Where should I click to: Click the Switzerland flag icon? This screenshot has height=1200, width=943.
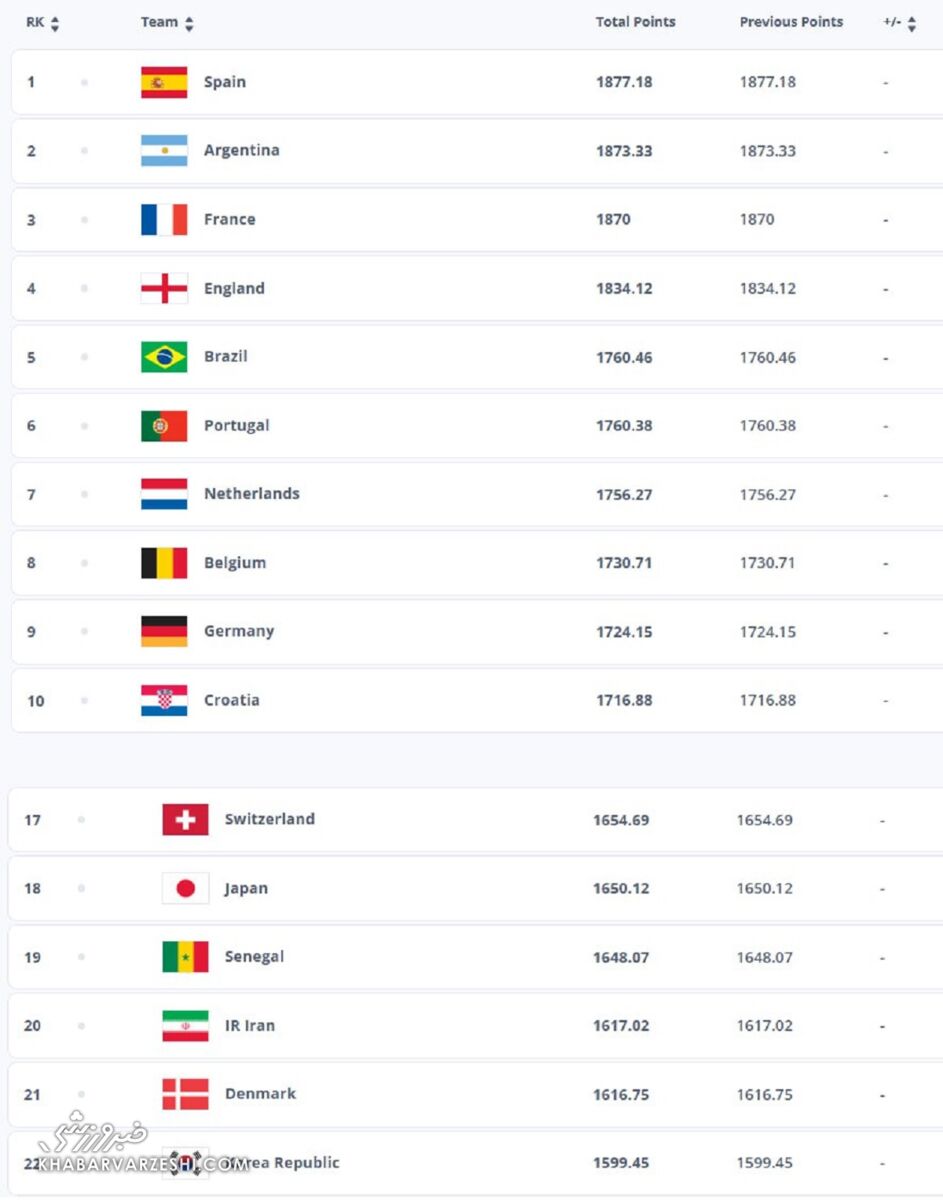tap(185, 820)
